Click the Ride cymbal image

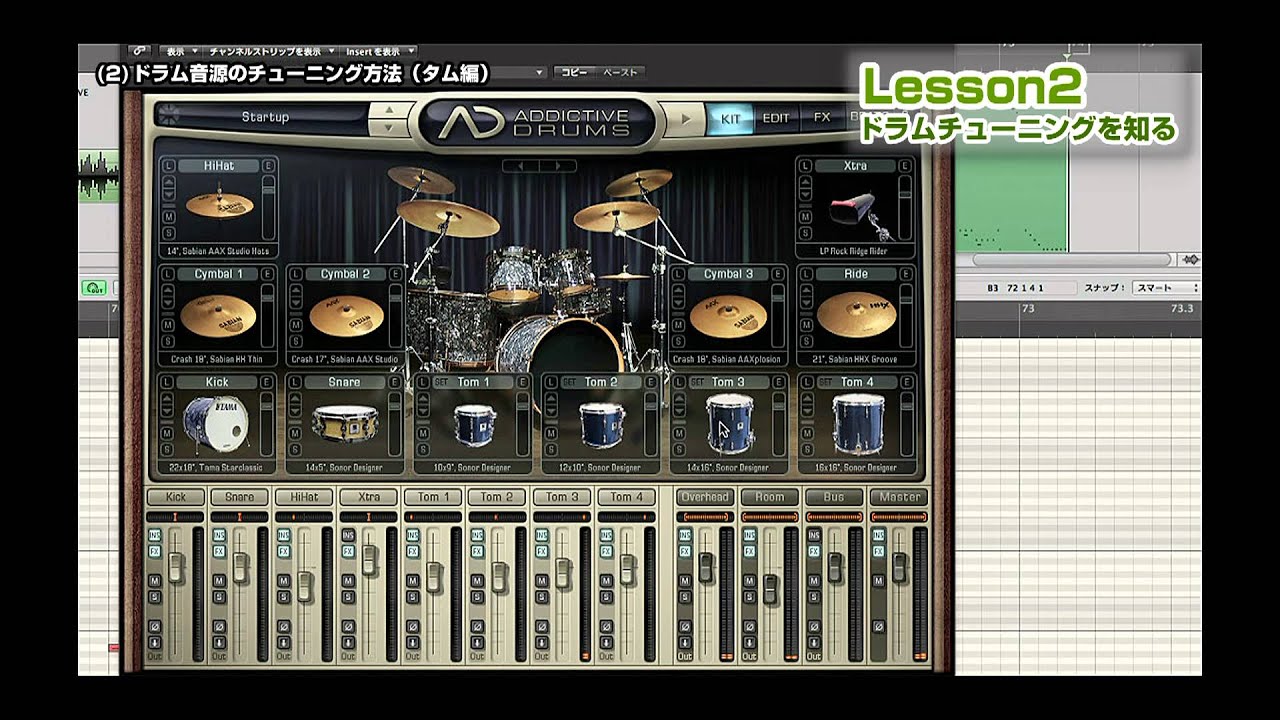pyautogui.click(x=855, y=315)
